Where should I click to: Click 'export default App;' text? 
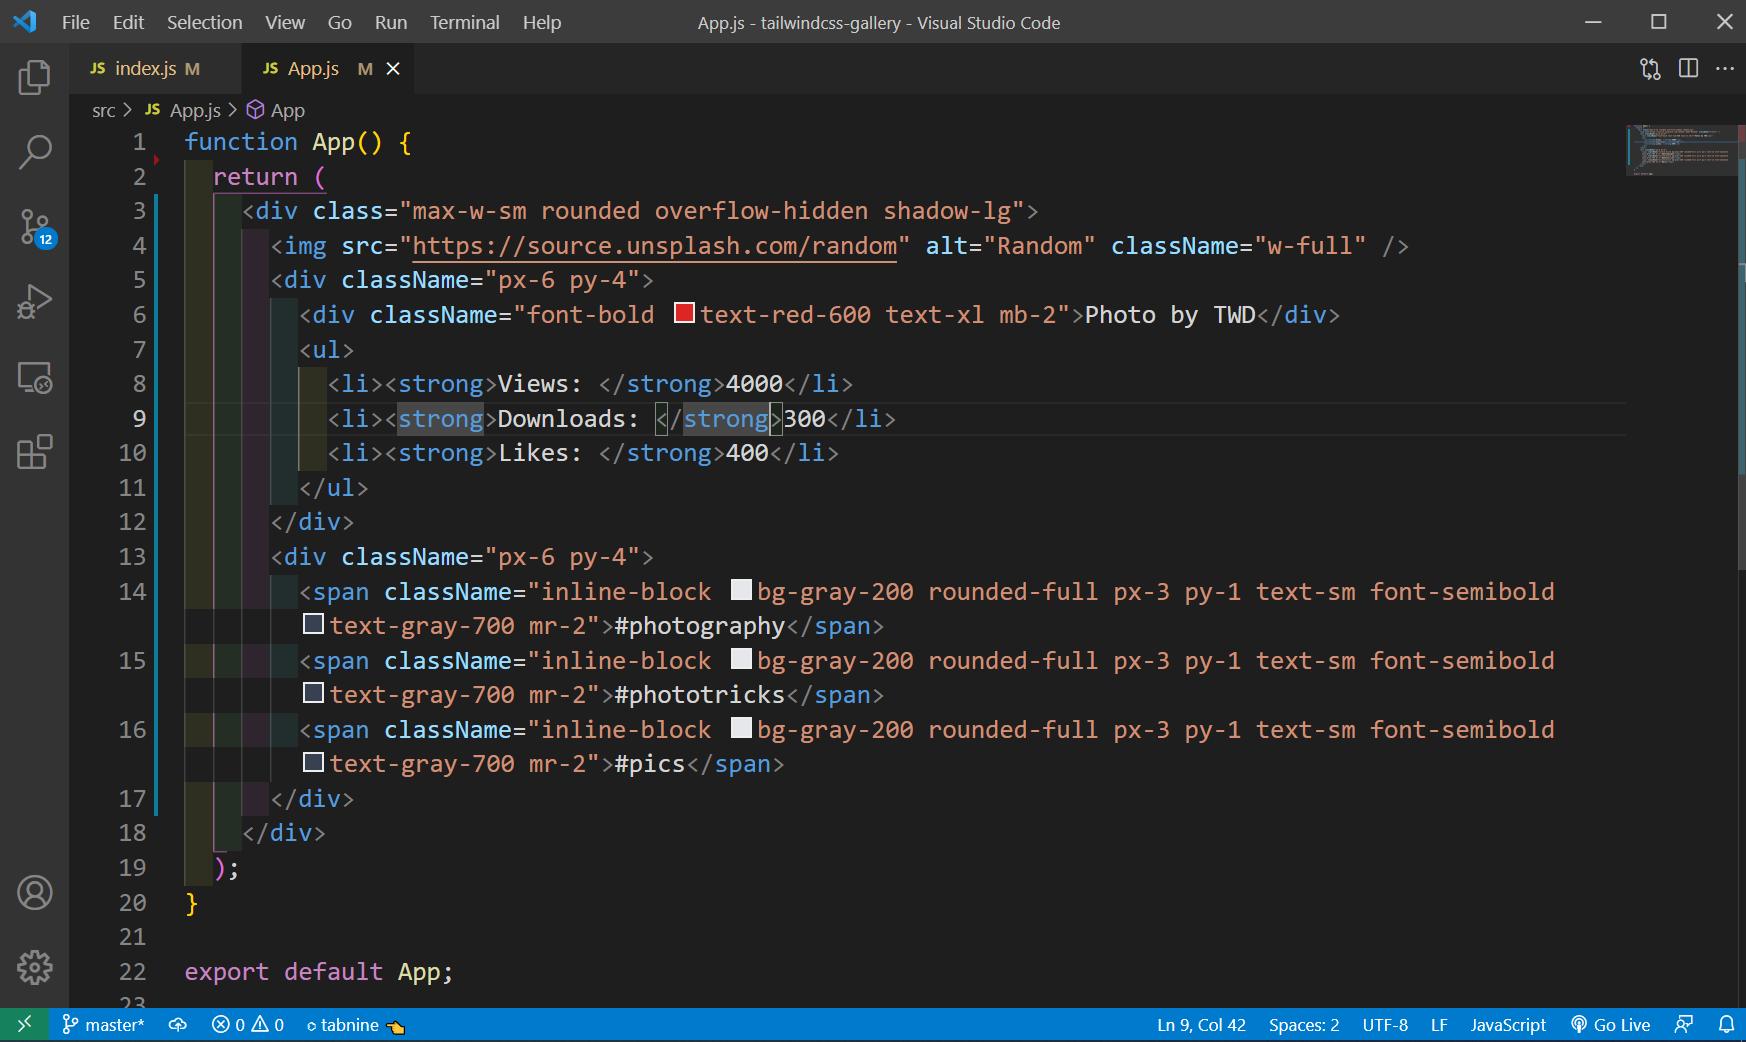point(319,972)
